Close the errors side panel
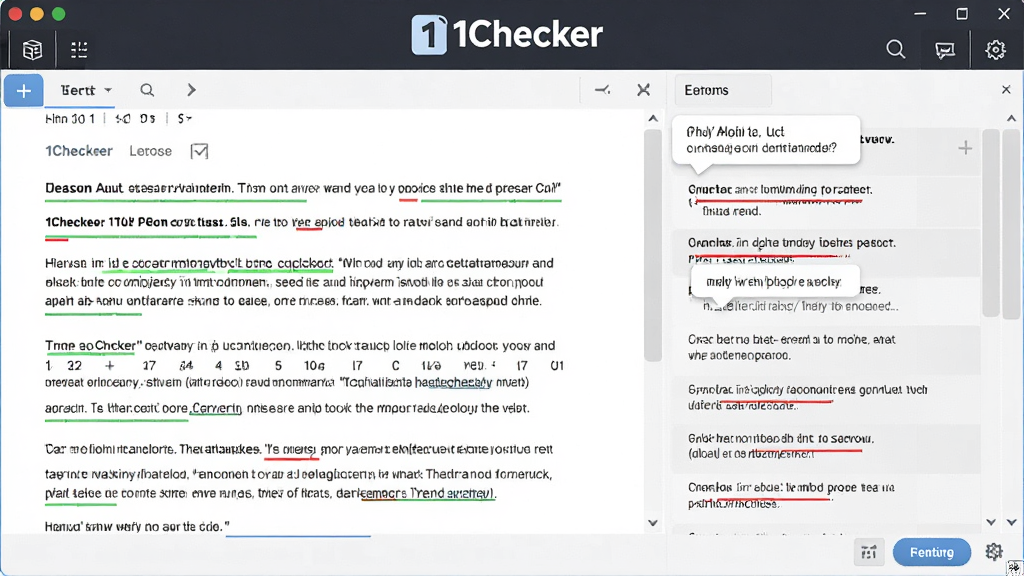 click(1006, 89)
